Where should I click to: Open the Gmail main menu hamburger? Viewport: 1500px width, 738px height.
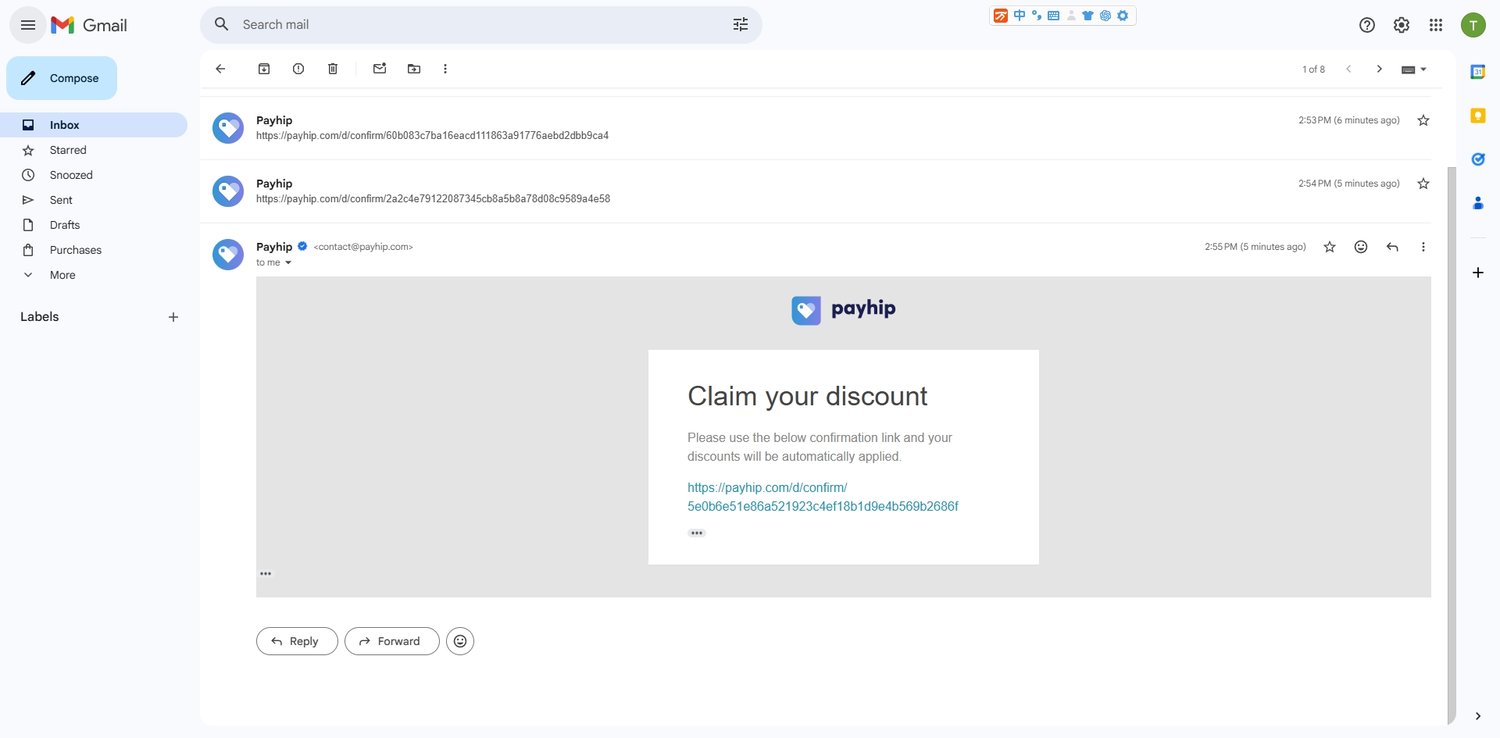(x=28, y=25)
